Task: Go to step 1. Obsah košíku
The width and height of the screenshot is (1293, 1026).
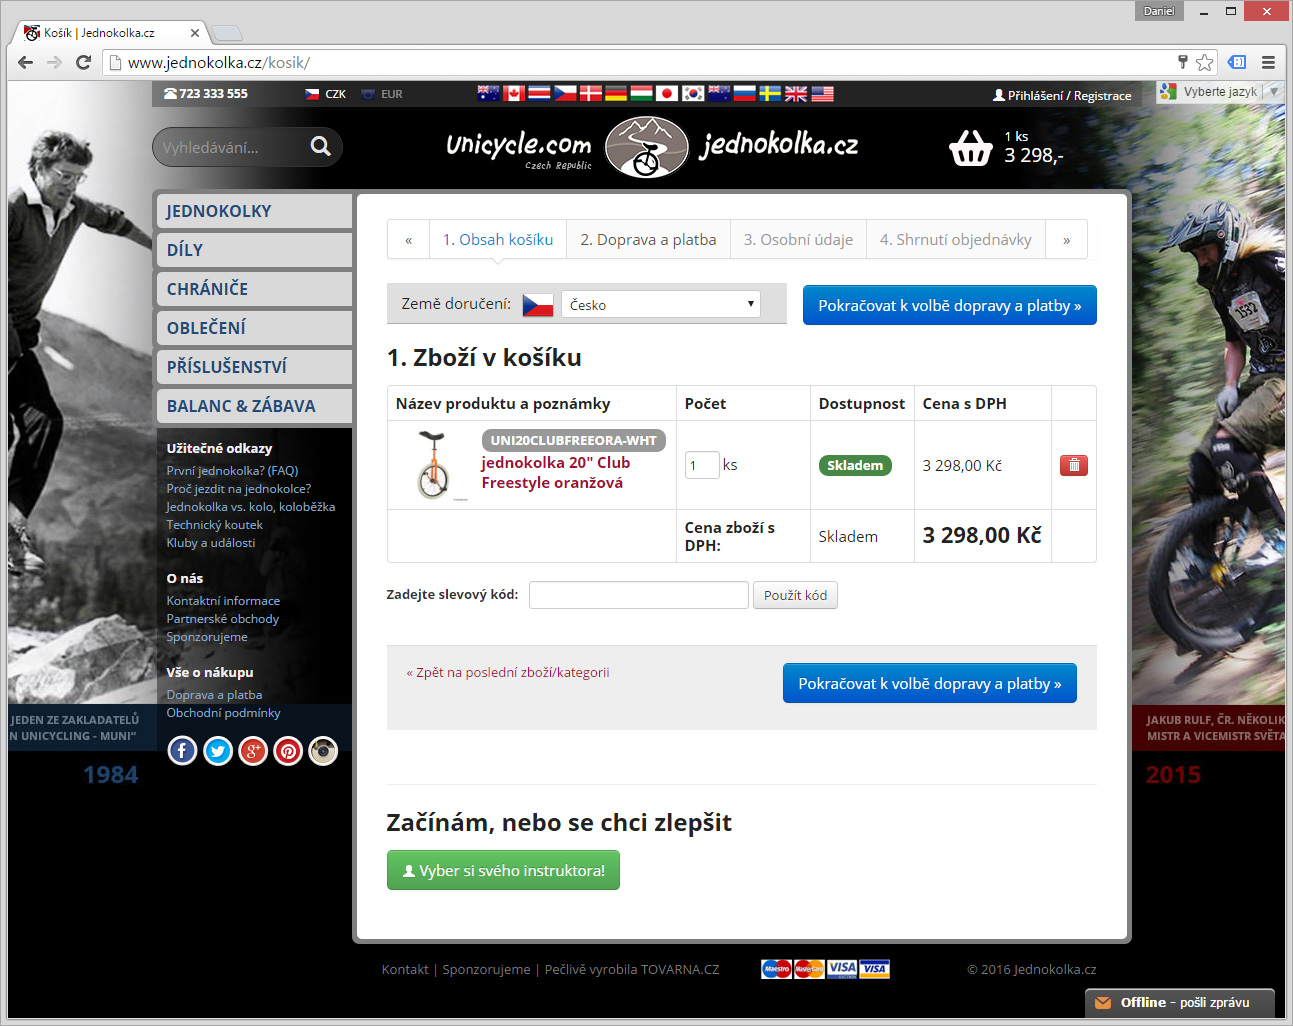Action: (x=498, y=240)
